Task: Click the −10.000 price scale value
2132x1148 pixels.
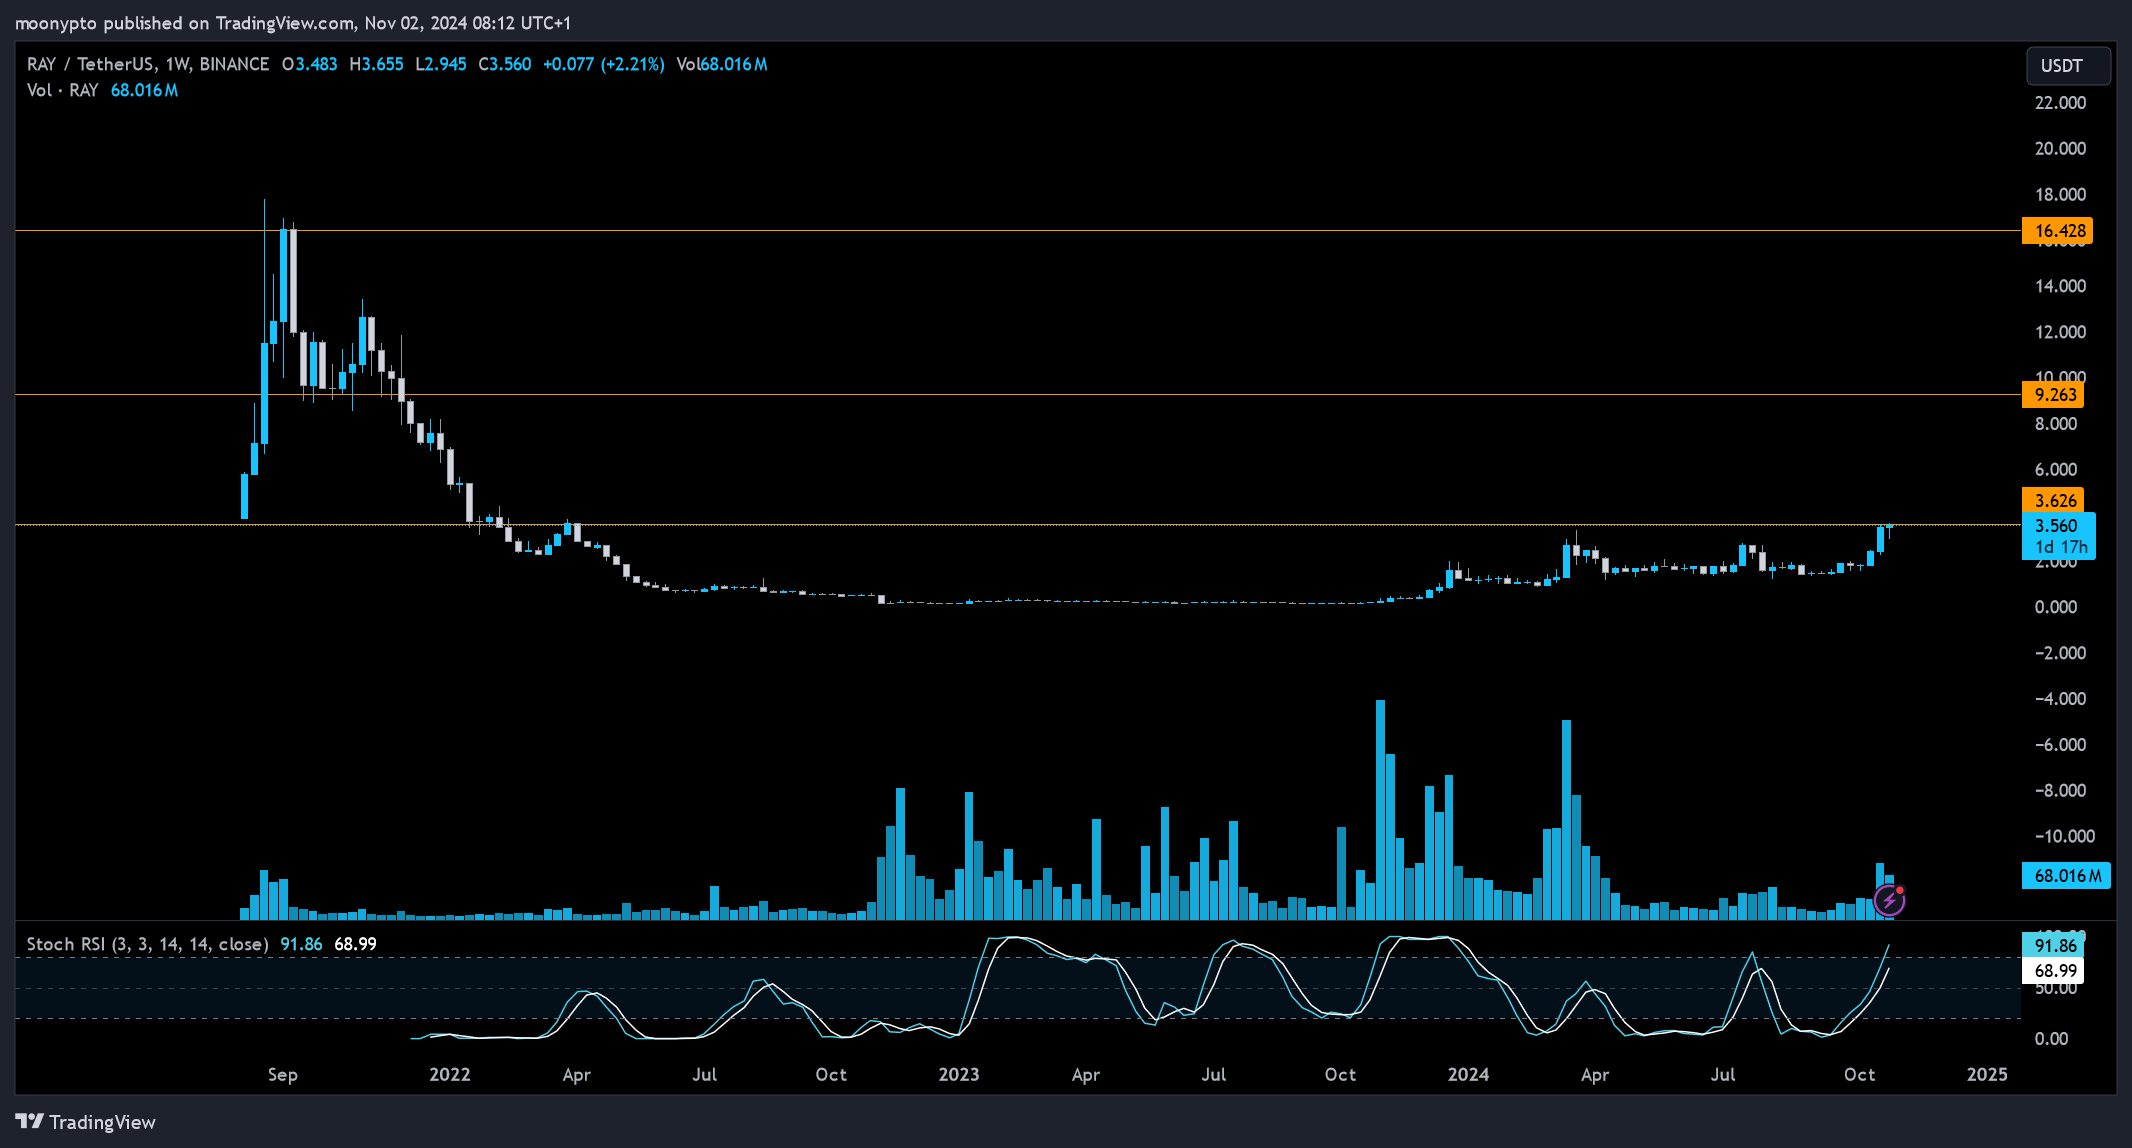Action: pos(2063,837)
